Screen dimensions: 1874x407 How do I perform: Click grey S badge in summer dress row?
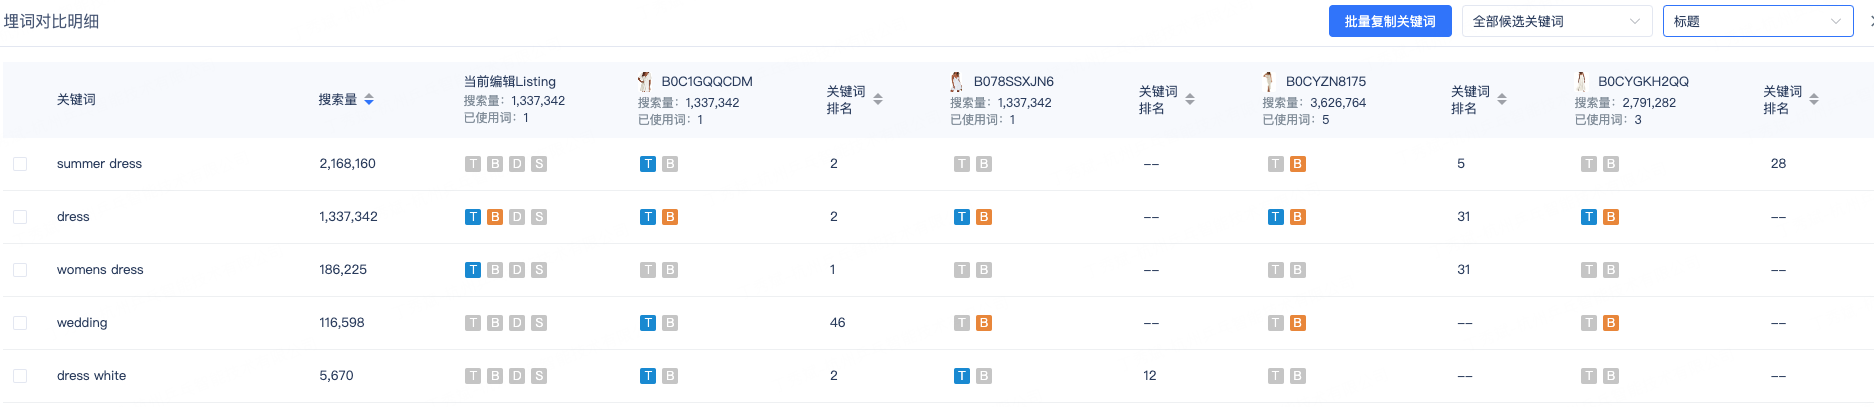pyautogui.click(x=539, y=164)
